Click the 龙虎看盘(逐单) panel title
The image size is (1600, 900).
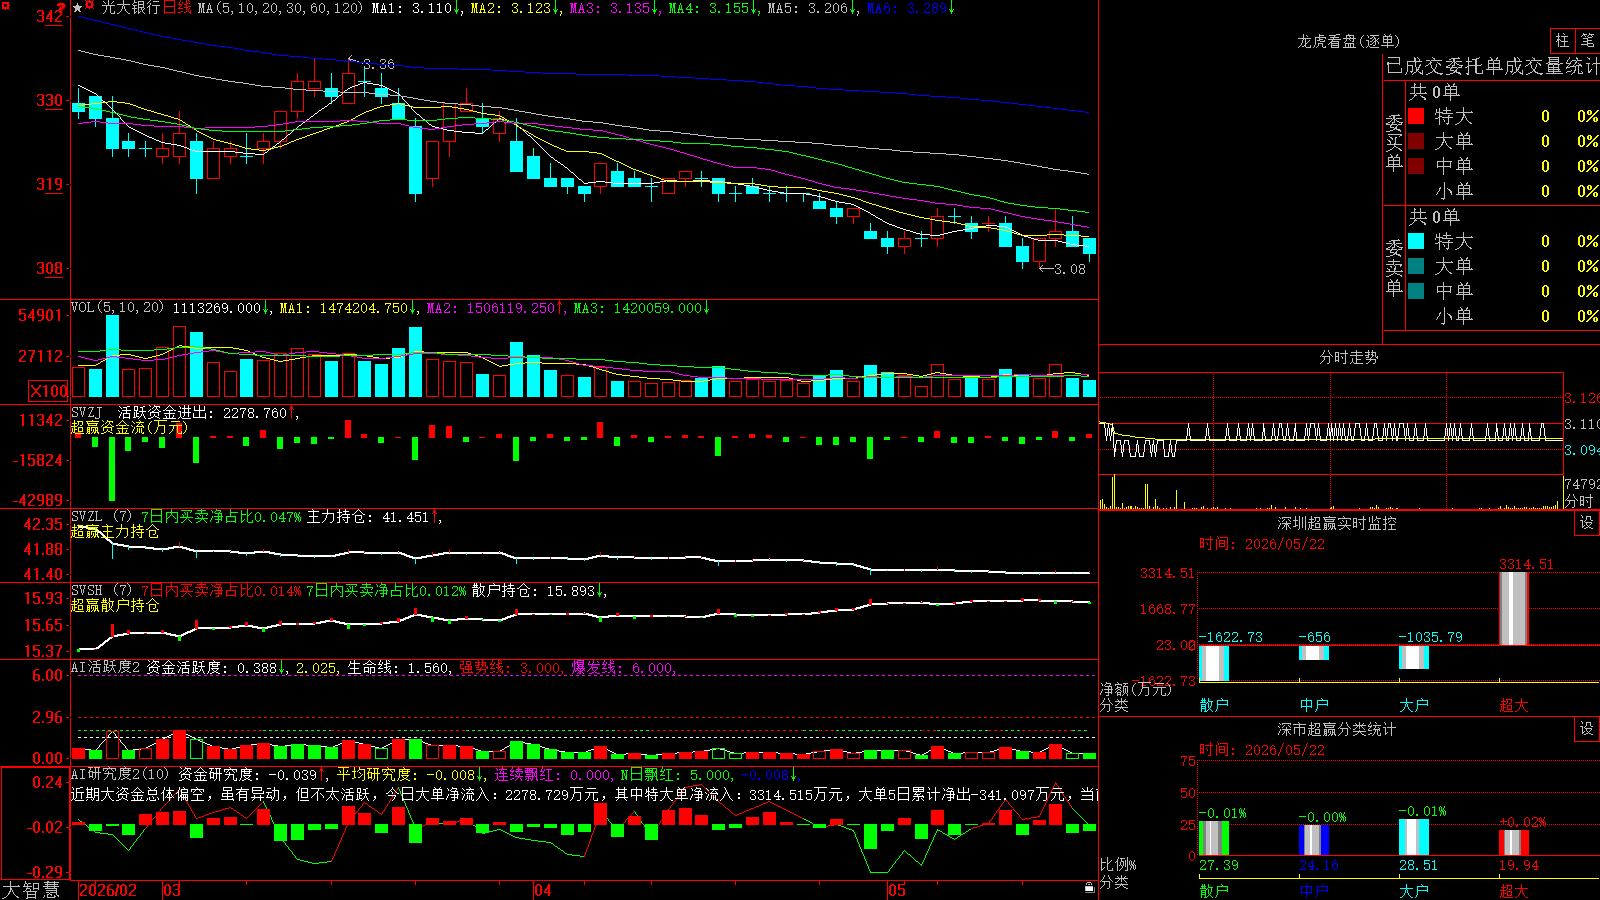1349,41
